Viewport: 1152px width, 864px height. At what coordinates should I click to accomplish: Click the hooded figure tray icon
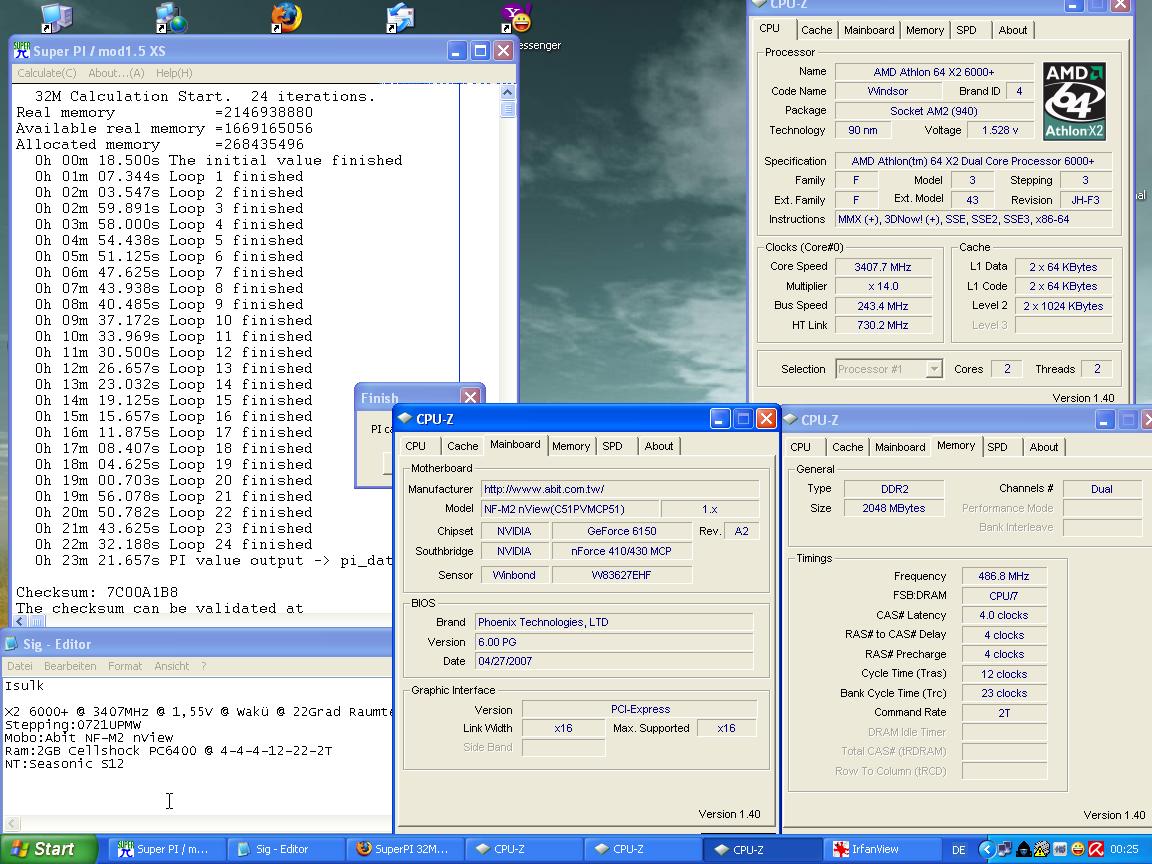click(x=1023, y=849)
